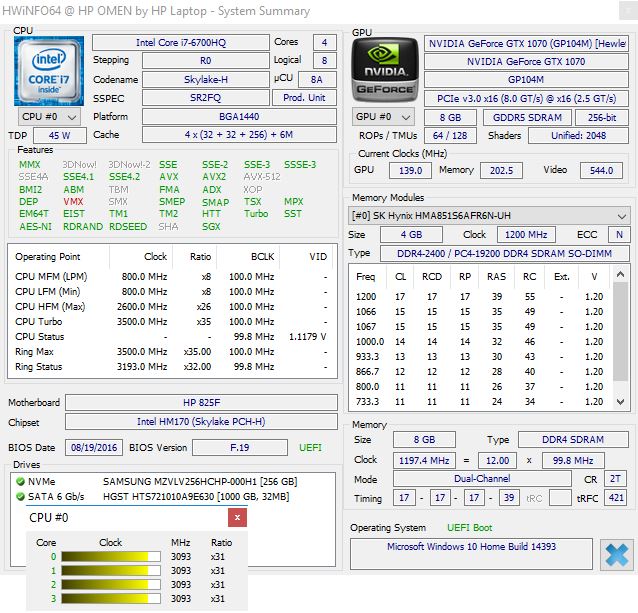The width and height of the screenshot is (638, 613).
Task: Click the 1.1179 V VID value
Action: (307, 337)
